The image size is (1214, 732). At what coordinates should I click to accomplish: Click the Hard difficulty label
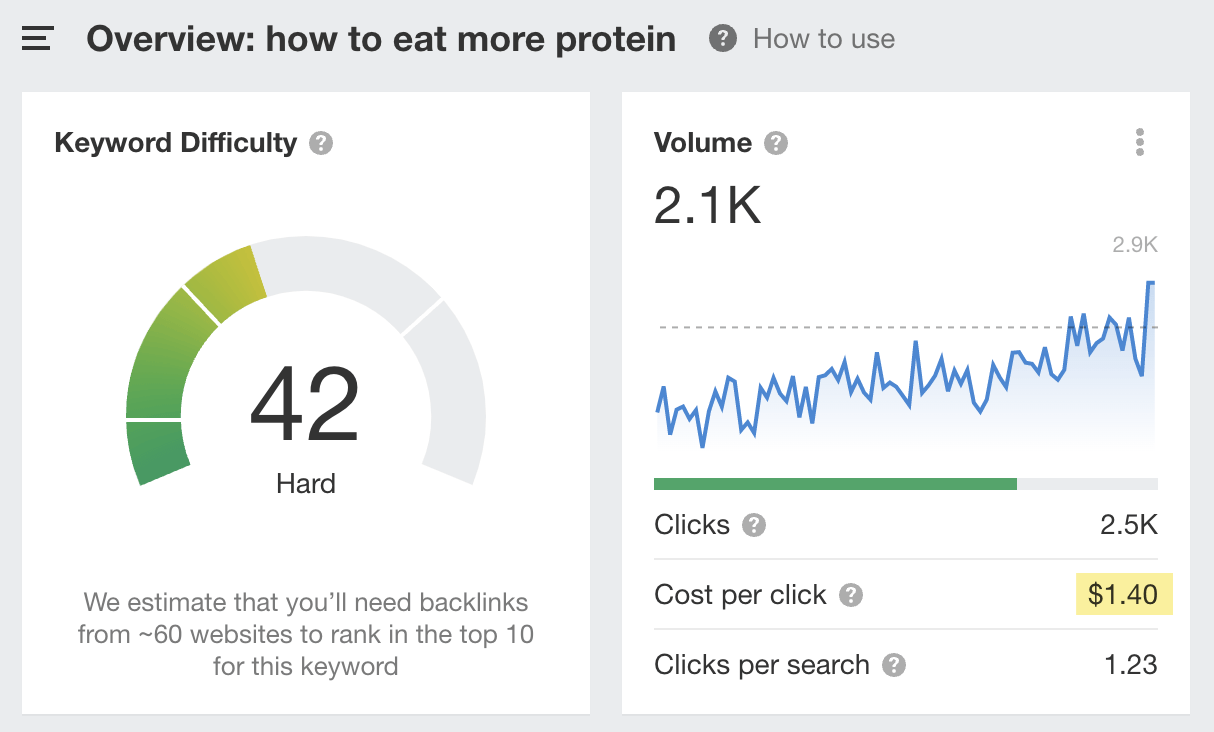305,484
